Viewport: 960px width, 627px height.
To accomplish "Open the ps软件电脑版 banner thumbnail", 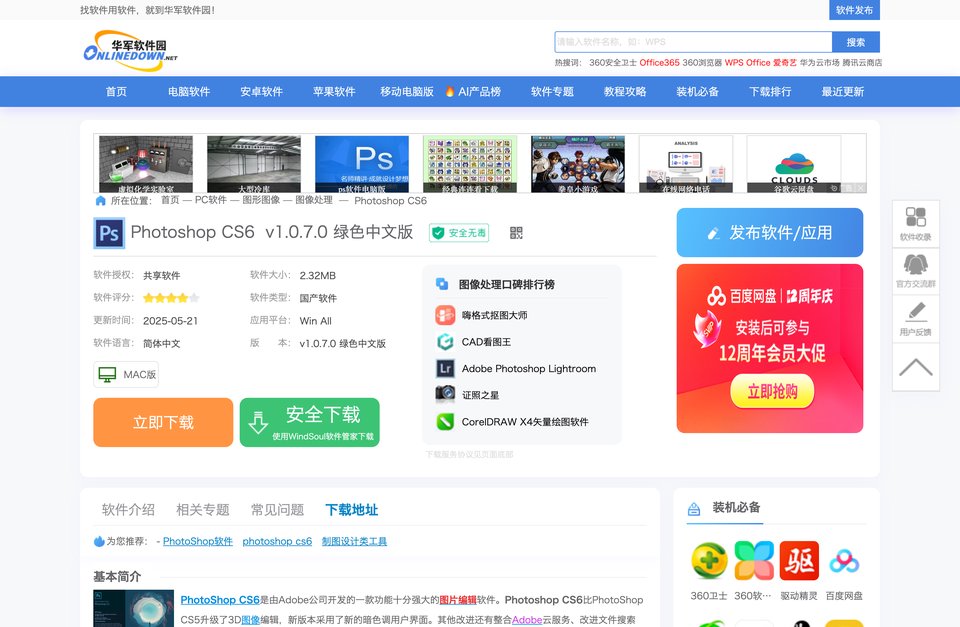I will pyautogui.click(x=362, y=164).
